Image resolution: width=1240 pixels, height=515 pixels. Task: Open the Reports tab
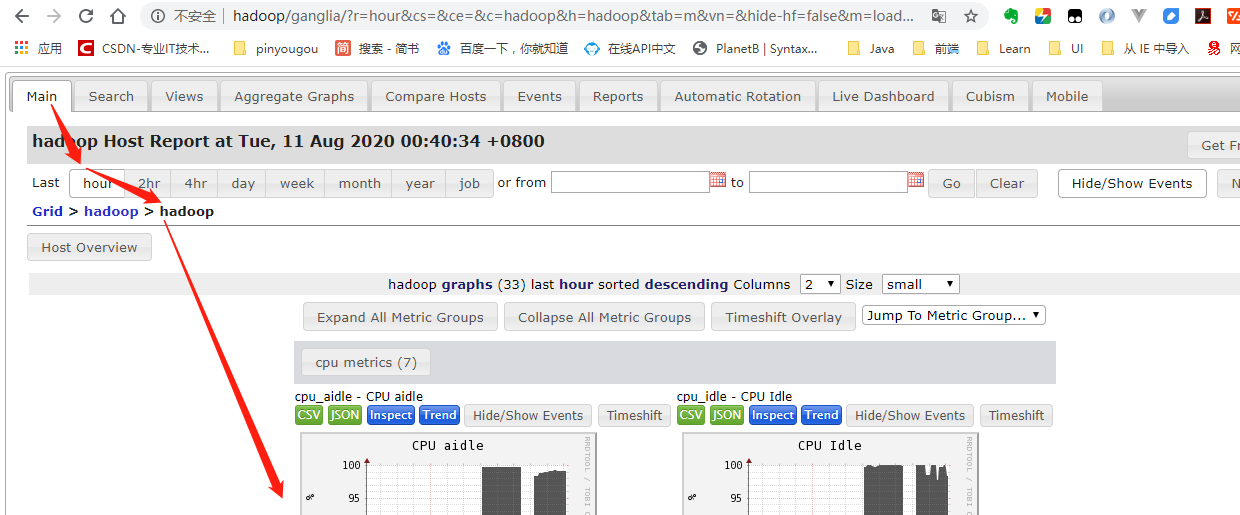pyautogui.click(x=618, y=96)
